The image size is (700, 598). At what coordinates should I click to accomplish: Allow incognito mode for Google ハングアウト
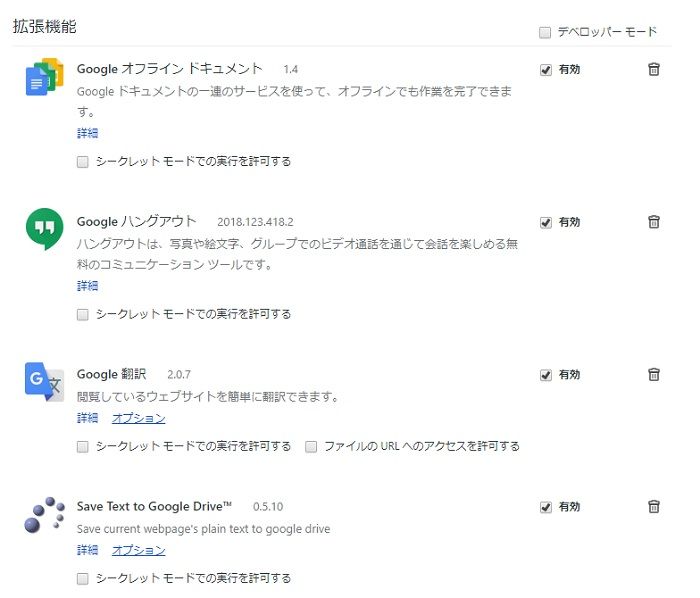click(83, 314)
